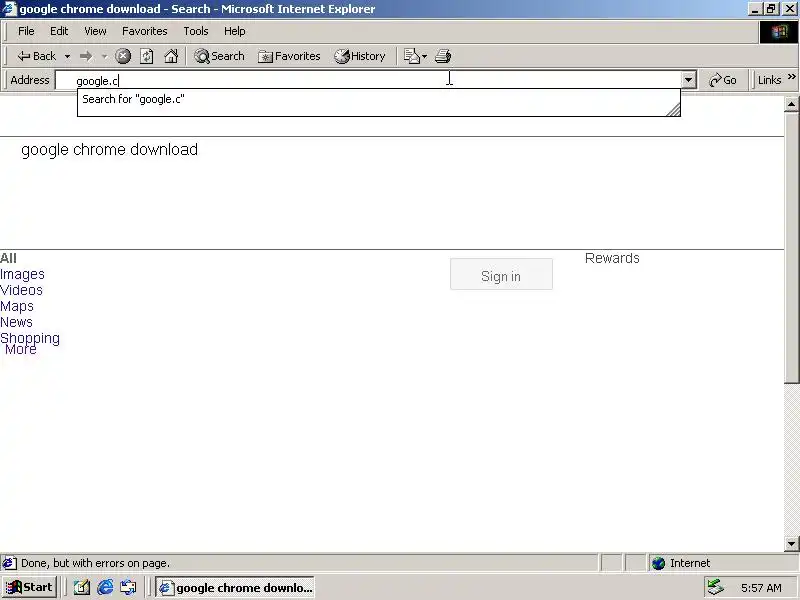Click the scrollbar up arrow
This screenshot has width=800, height=600.
[791, 104]
